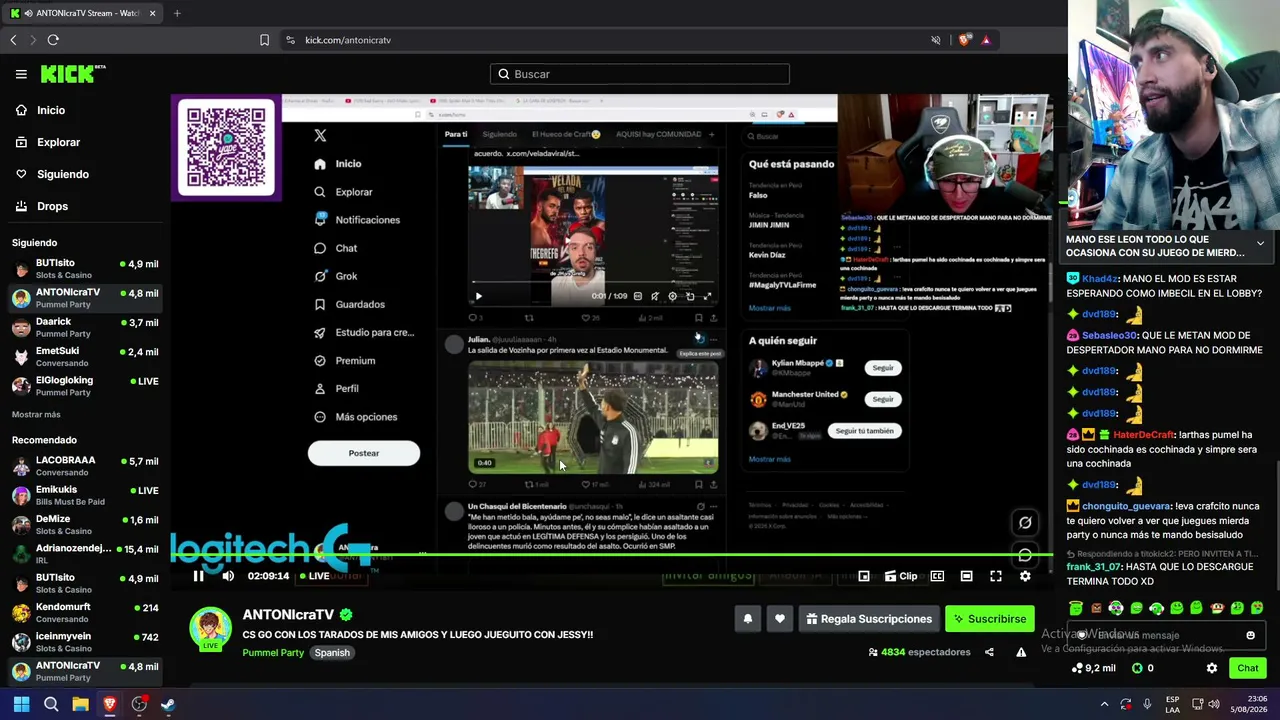Open Emikukis recommended channel
This screenshot has width=1280, height=720.
click(x=84, y=495)
